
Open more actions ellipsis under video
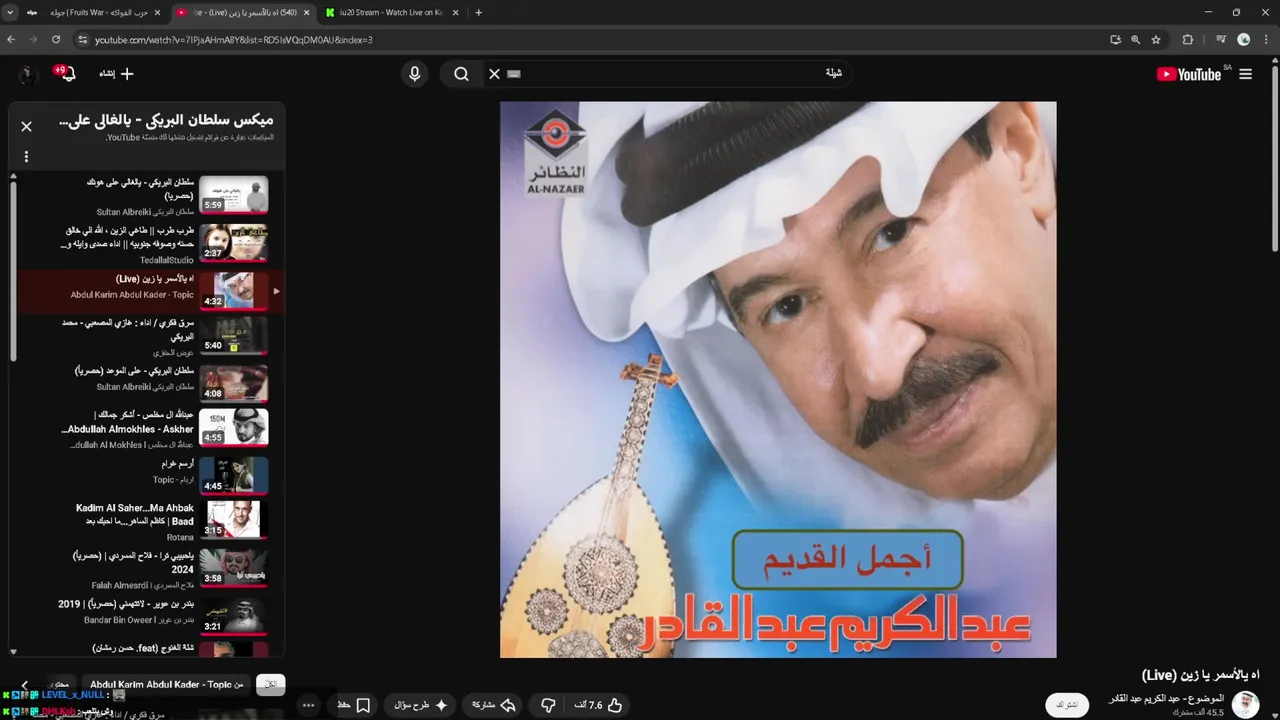coord(308,705)
